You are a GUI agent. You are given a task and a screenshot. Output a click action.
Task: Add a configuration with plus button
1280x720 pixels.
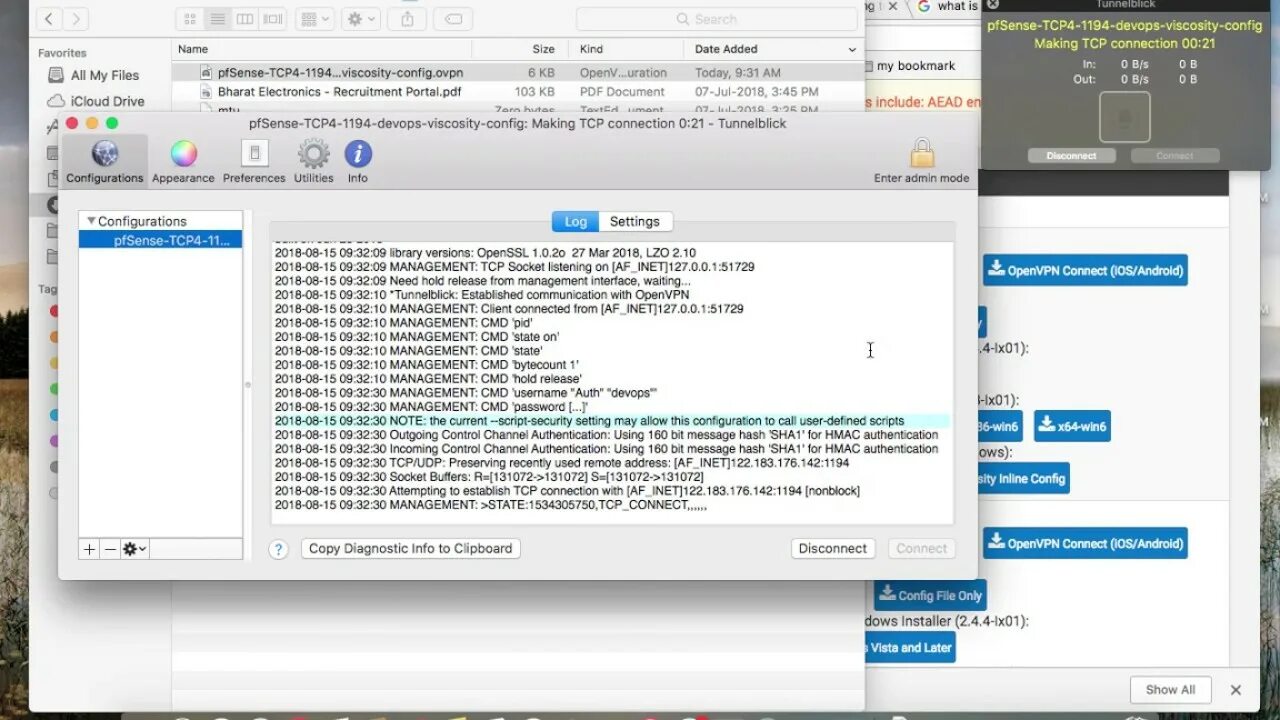coord(89,549)
